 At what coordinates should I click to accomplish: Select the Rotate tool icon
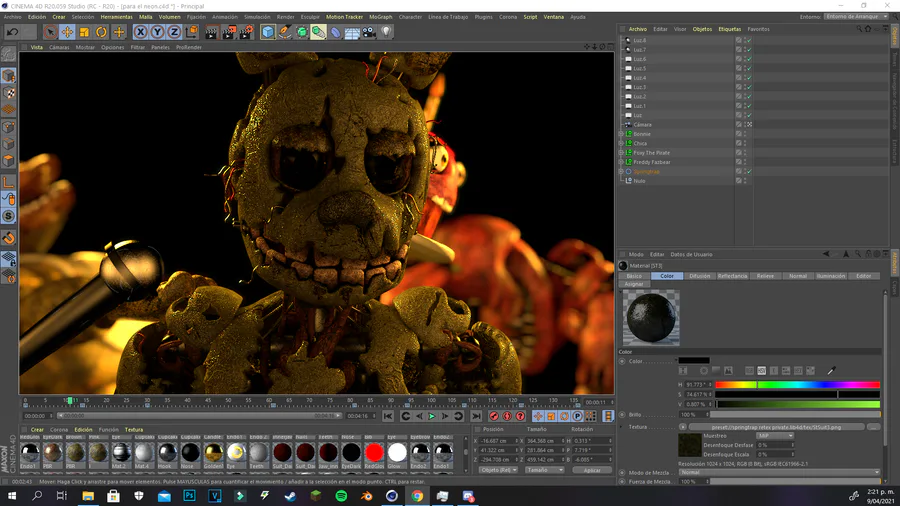(101, 32)
